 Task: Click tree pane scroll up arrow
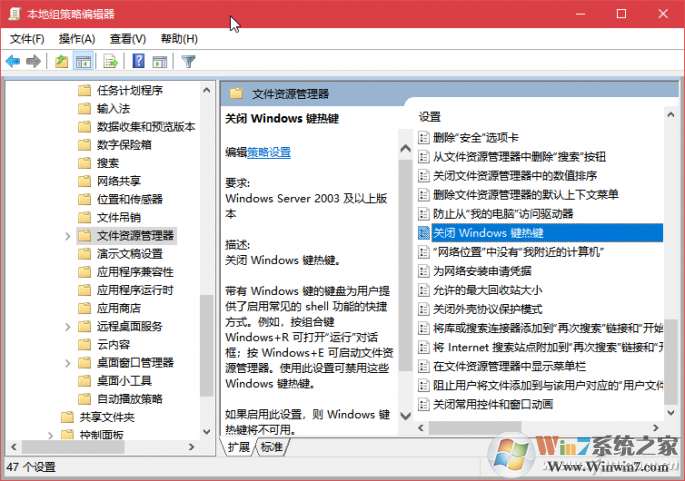click(x=207, y=90)
